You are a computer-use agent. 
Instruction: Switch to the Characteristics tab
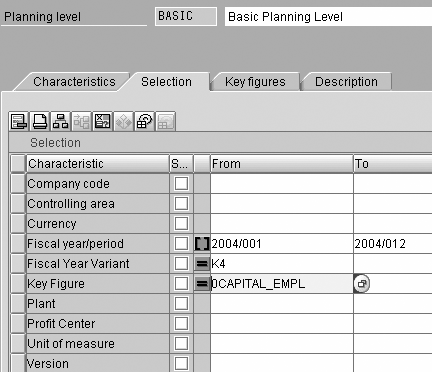(x=74, y=82)
